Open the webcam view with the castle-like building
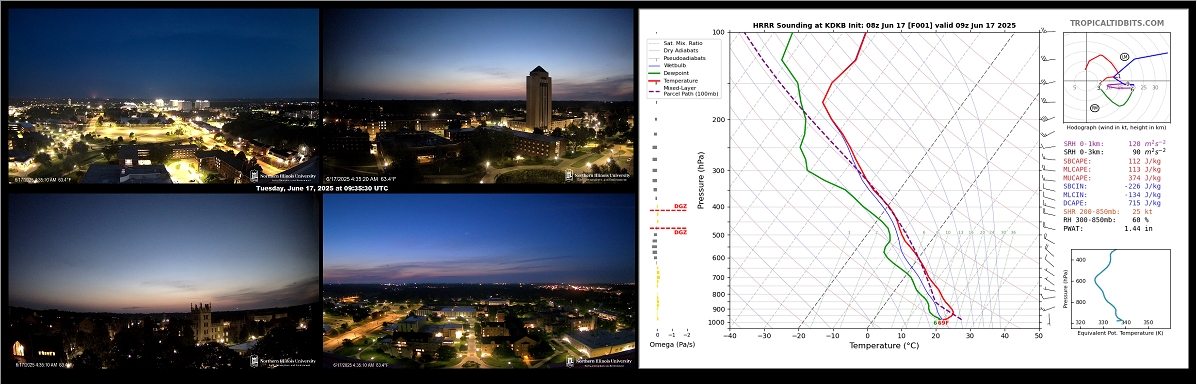This screenshot has height=385, width=1197. click(x=163, y=281)
